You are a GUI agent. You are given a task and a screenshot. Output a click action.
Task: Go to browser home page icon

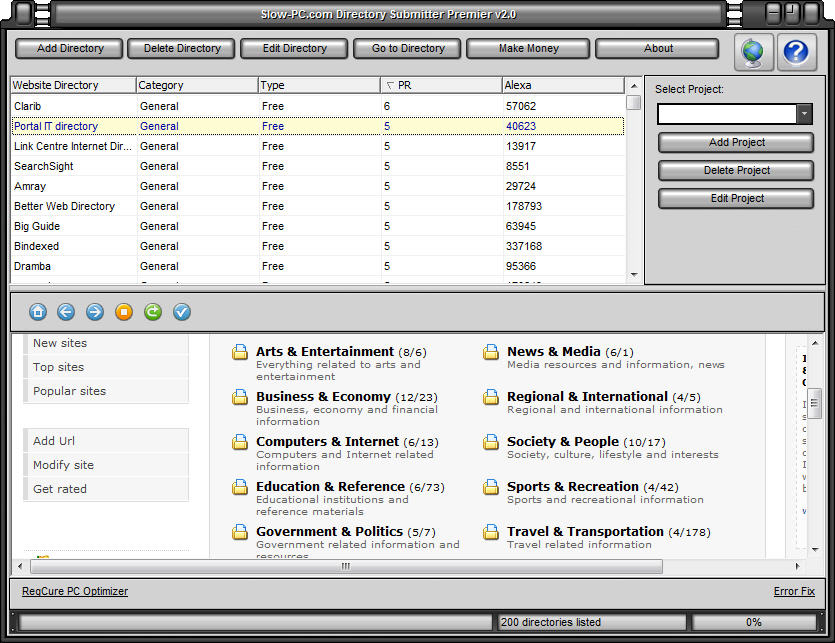pos(38,312)
